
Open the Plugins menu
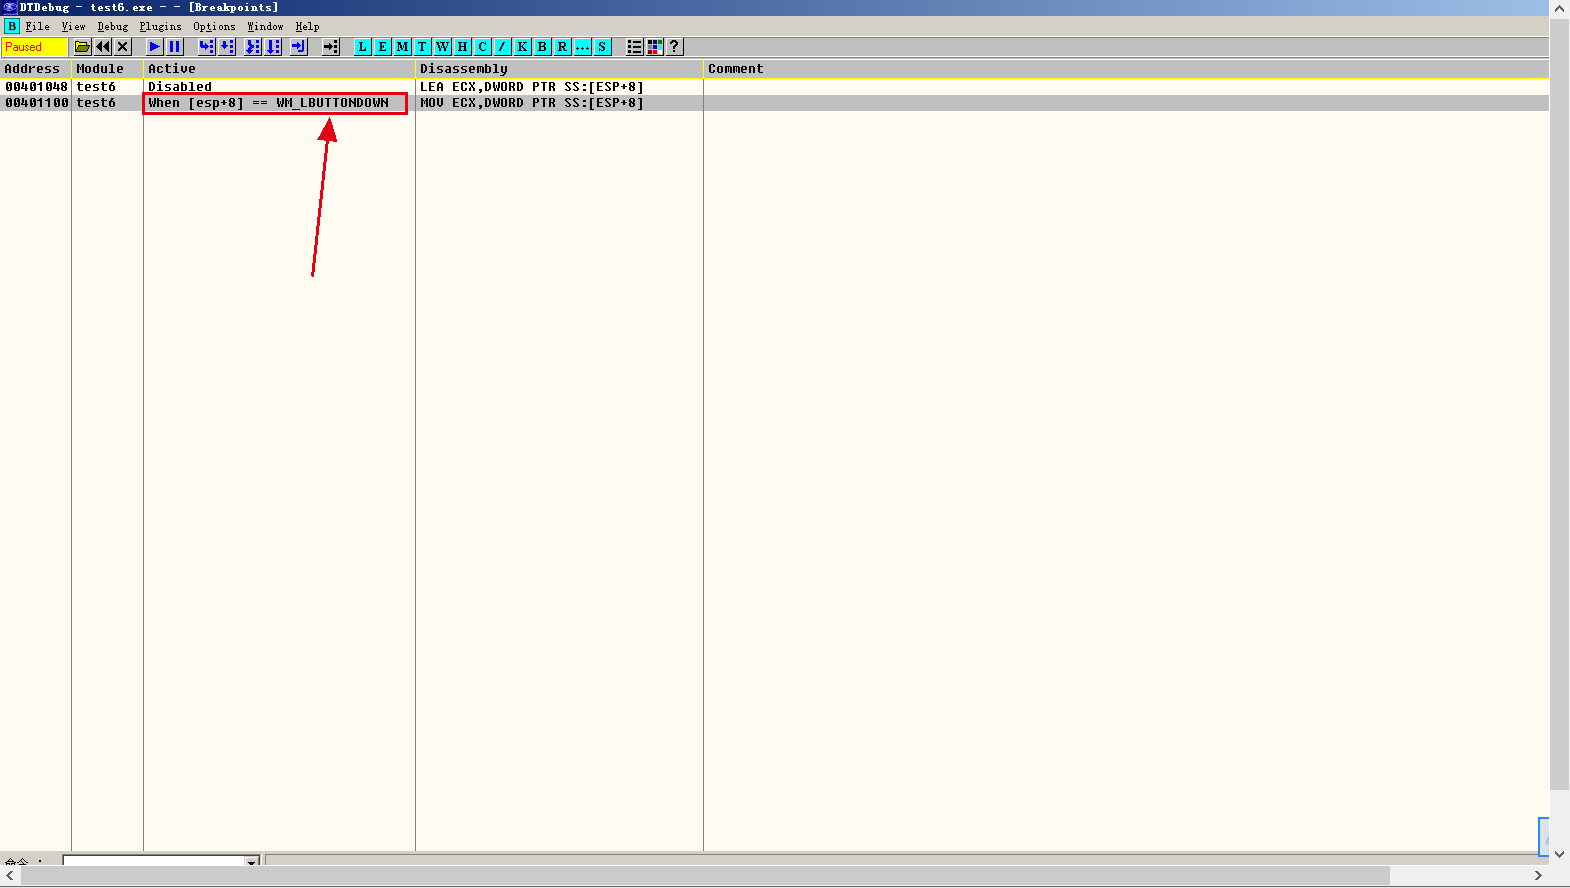click(161, 27)
